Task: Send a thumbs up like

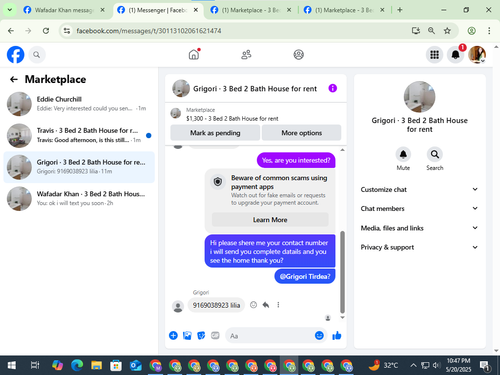Action: click(x=337, y=335)
